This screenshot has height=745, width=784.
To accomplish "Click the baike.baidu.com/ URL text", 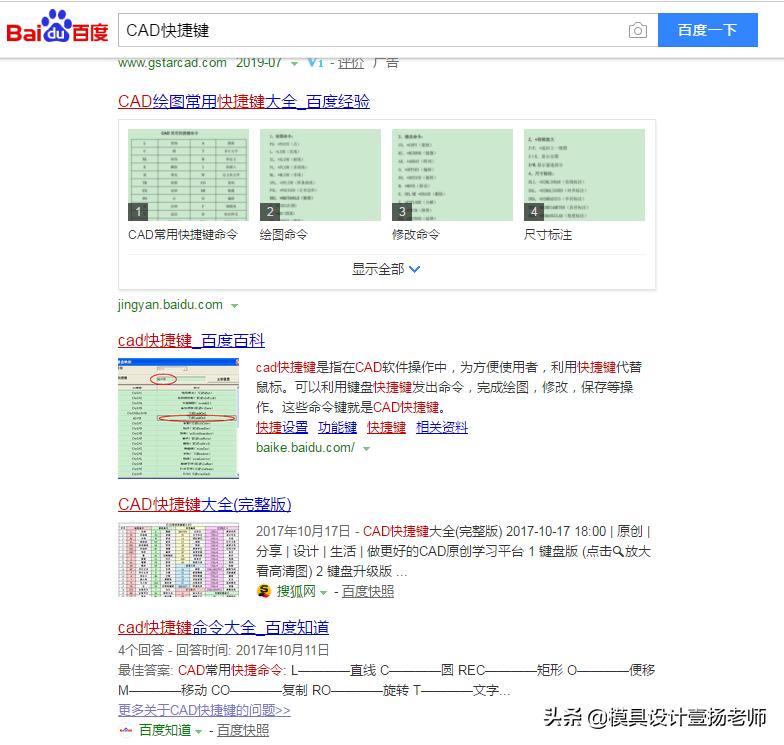I will 306,448.
